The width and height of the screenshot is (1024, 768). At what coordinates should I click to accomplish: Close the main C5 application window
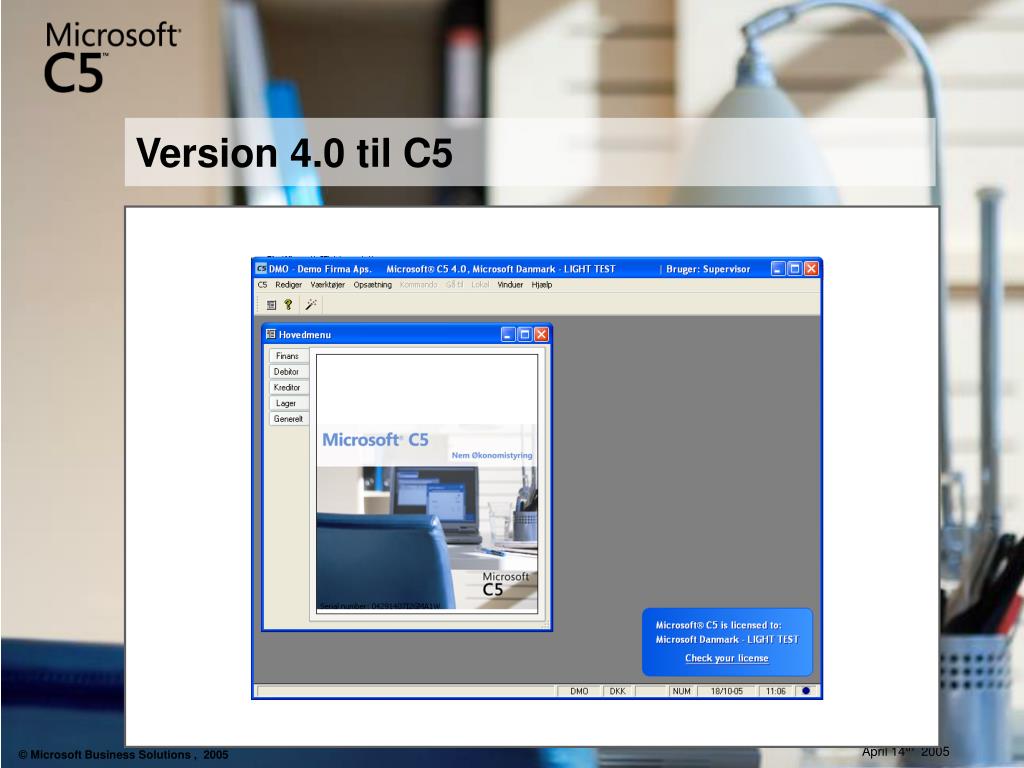pos(811,268)
